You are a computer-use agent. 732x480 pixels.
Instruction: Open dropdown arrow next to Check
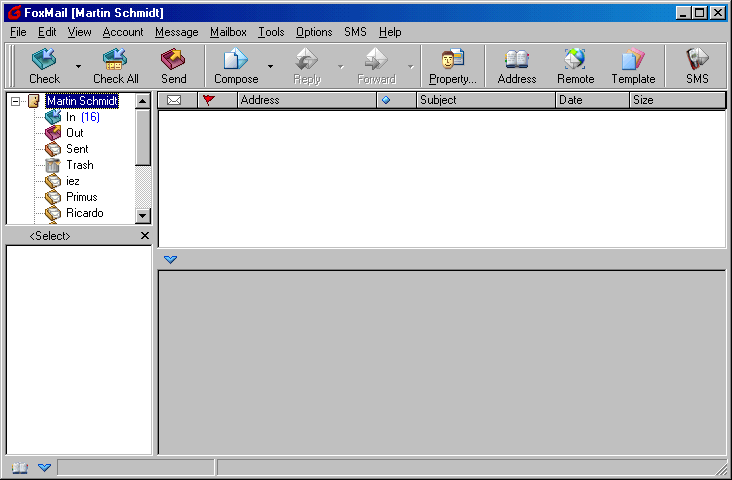pos(78,66)
